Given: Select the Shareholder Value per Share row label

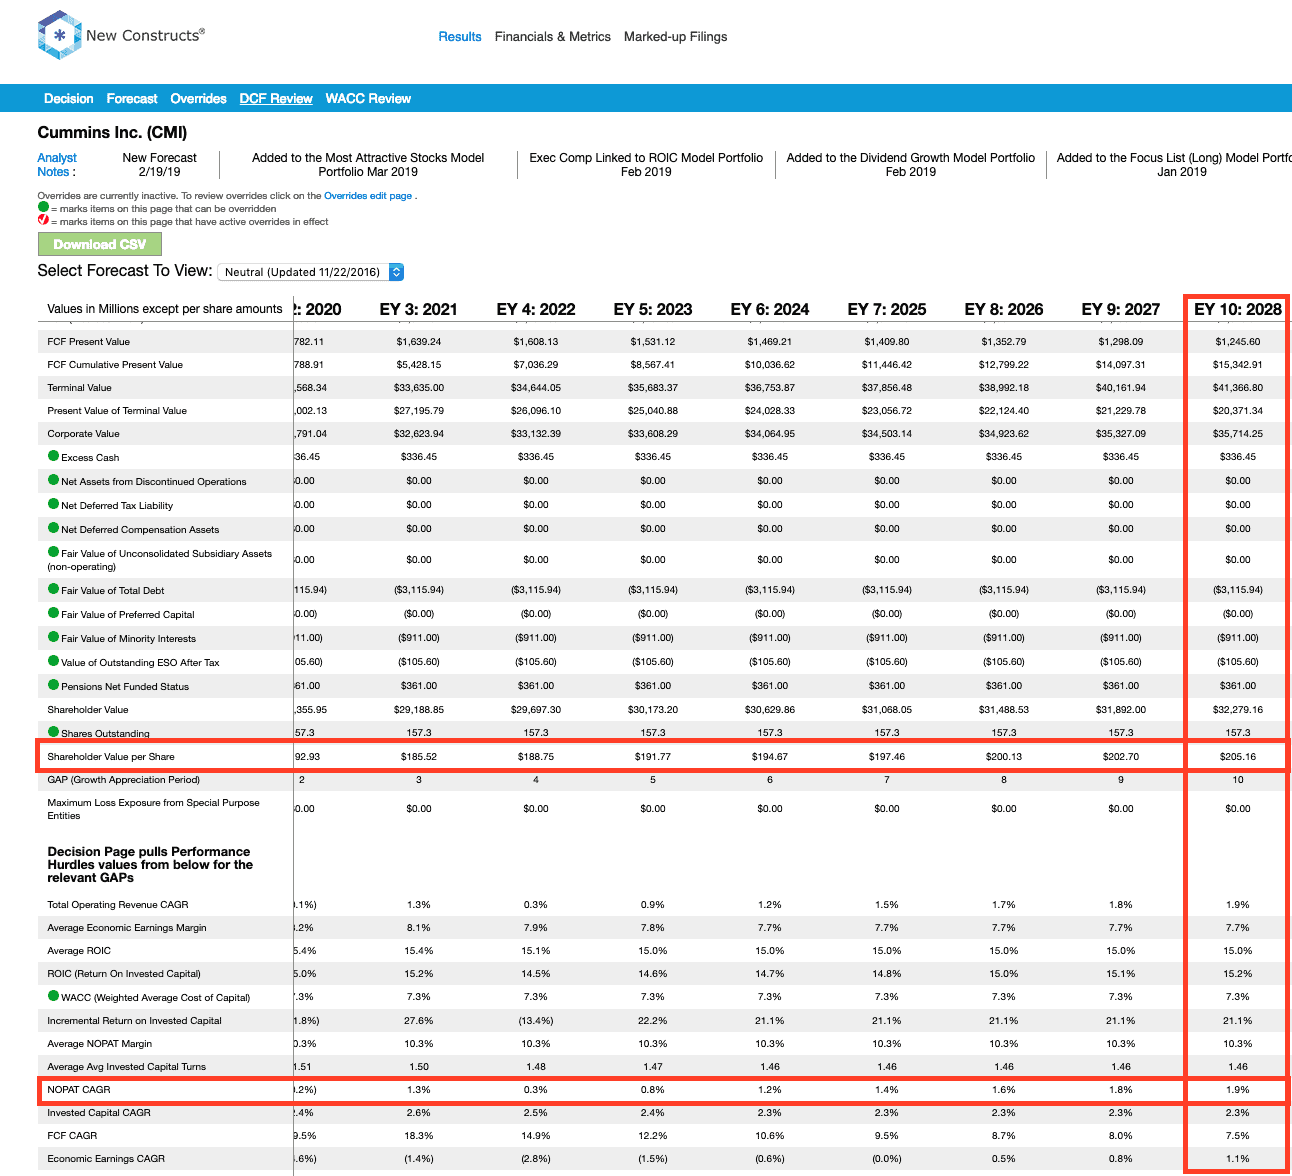Looking at the screenshot, I should point(111,757).
